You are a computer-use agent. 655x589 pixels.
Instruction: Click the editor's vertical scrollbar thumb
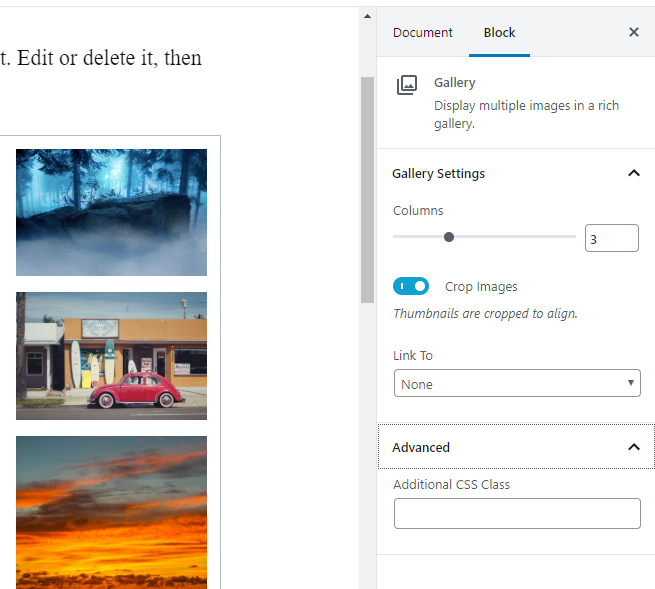pos(367,190)
